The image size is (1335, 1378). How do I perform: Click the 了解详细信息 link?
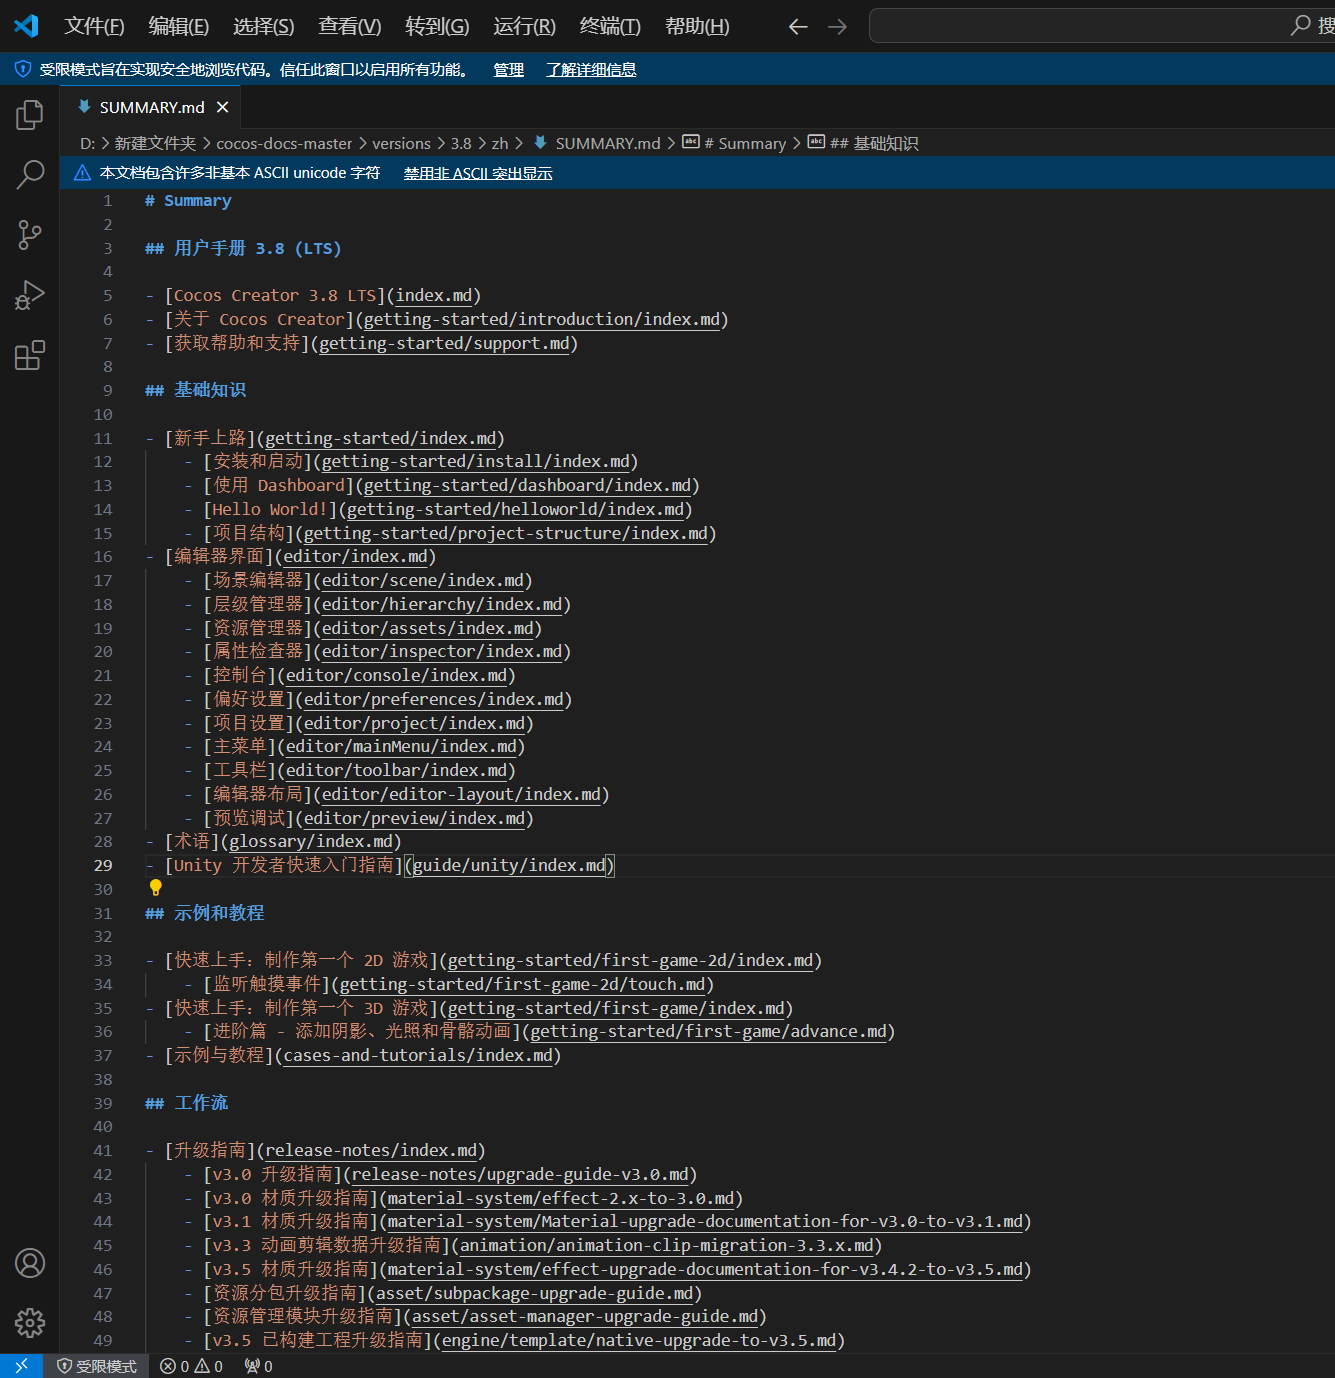591,69
